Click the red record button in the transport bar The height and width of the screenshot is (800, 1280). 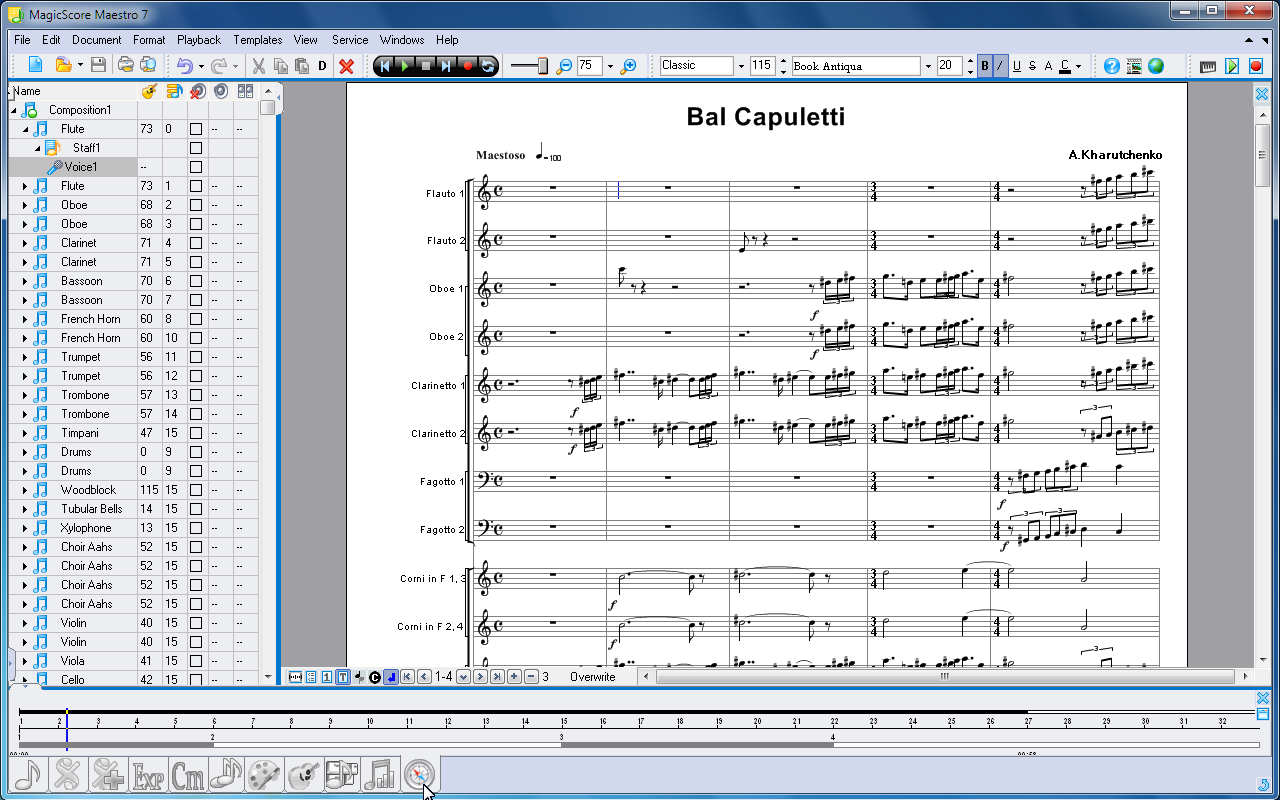point(467,66)
